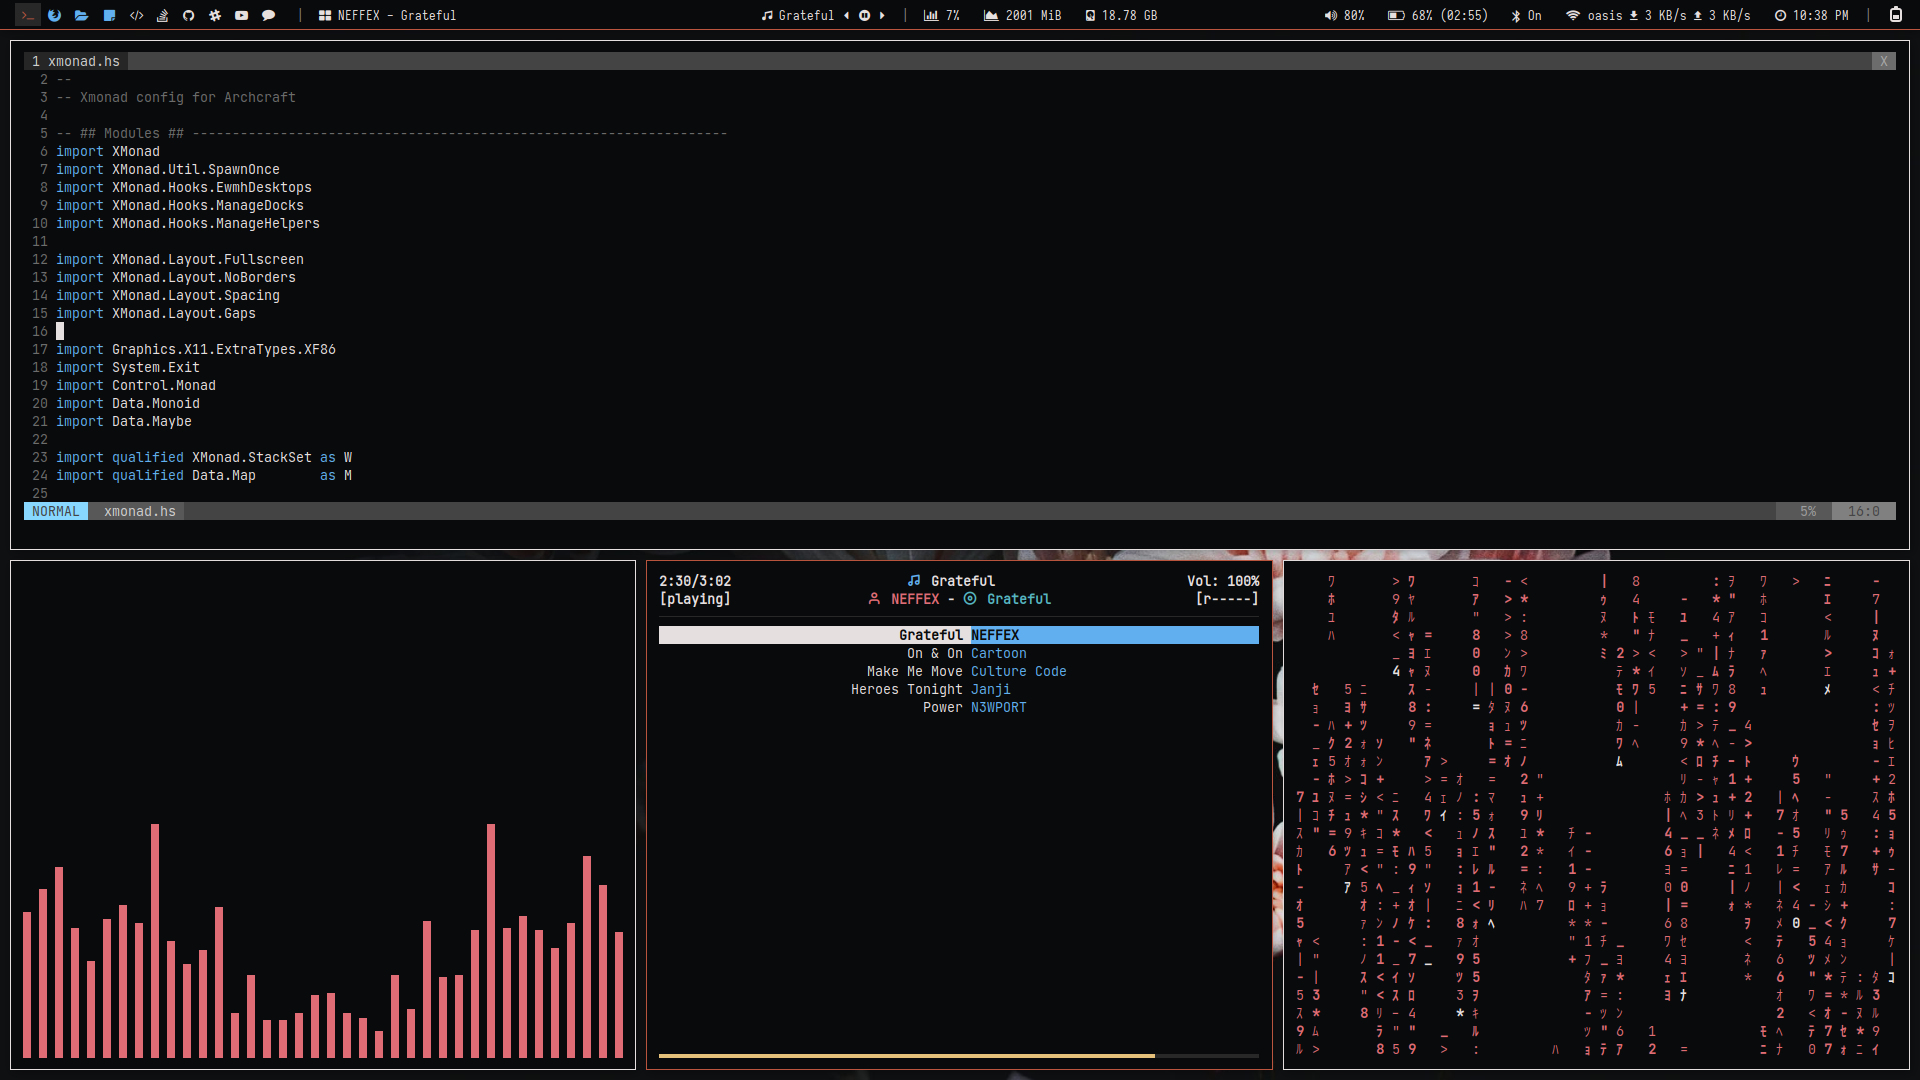The width and height of the screenshot is (1920, 1080).
Task: Open the file manager folder icon
Action: click(81, 15)
